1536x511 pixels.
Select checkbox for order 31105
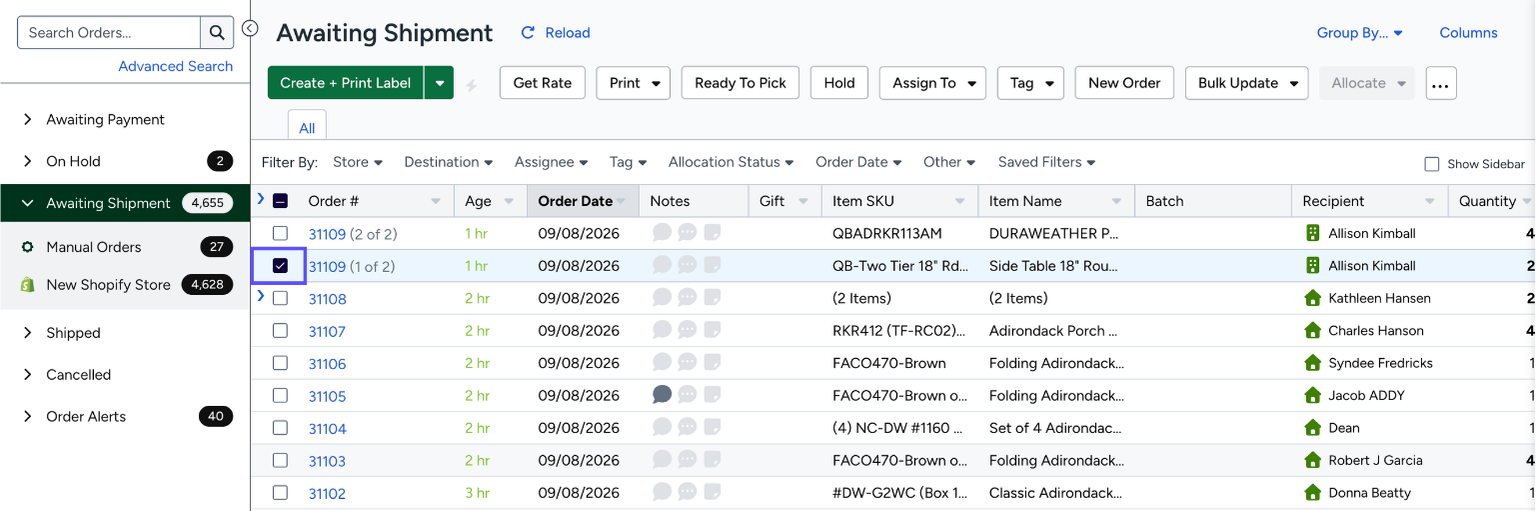280,395
